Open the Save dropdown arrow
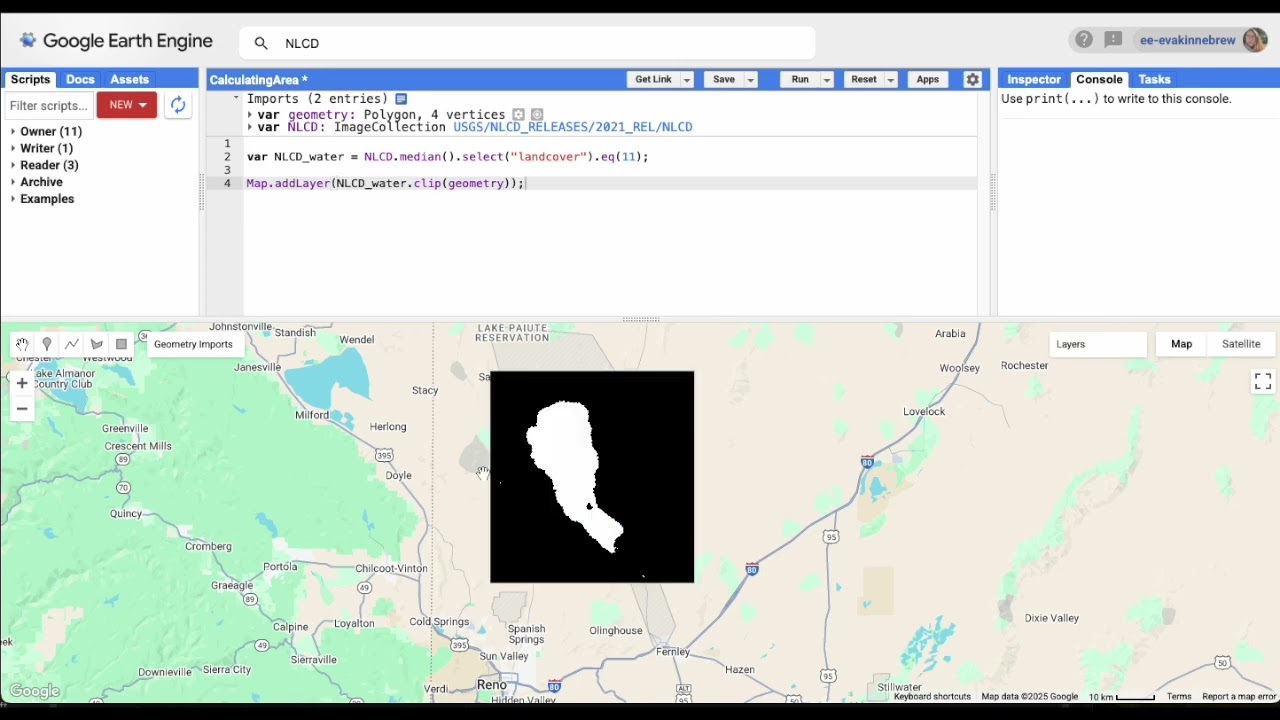Screen dimensions: 1280x720 tap(750, 80)
